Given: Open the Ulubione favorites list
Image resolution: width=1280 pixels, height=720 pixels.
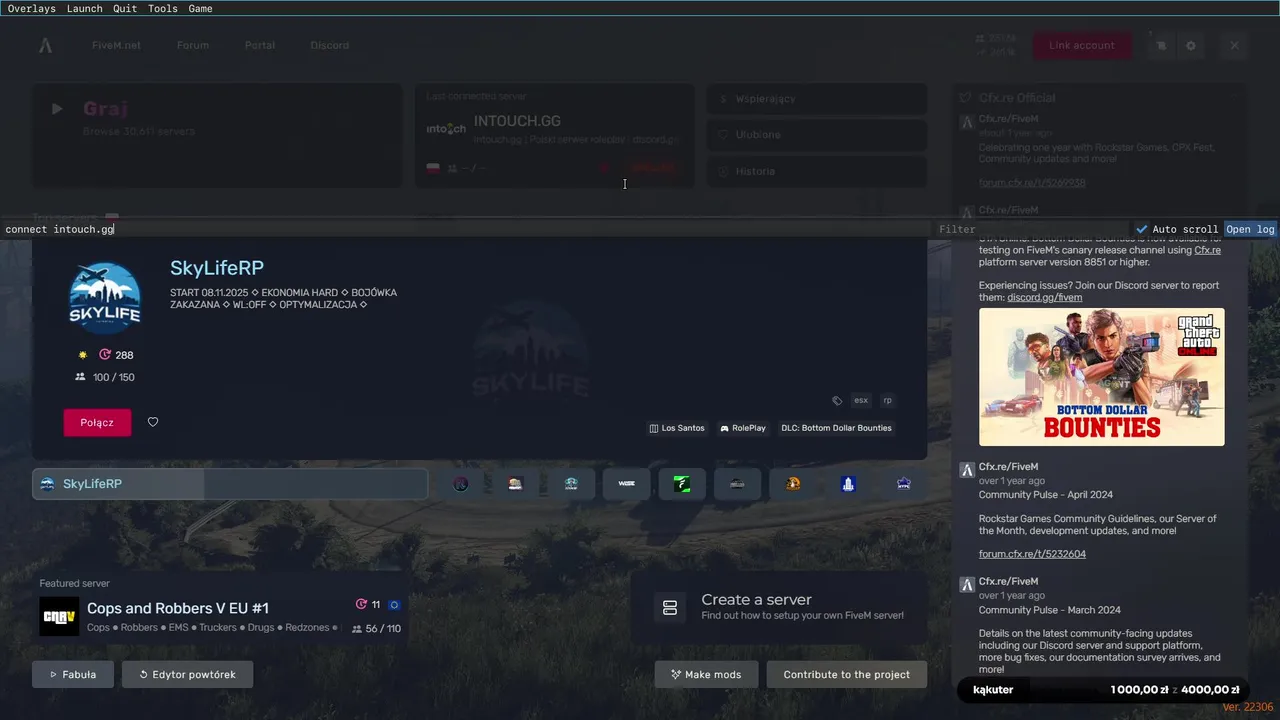Looking at the screenshot, I should (x=817, y=135).
